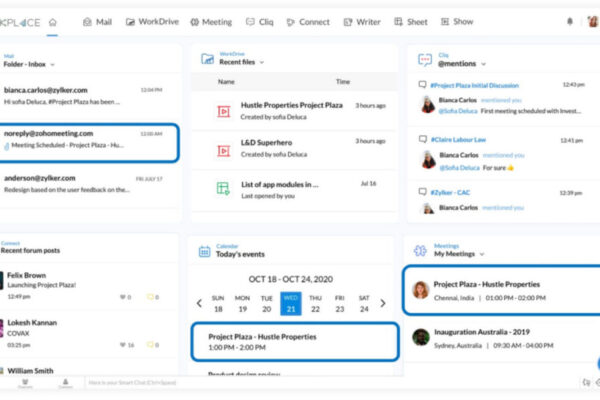Open the Connect app
600x400 pixels.
pos(308,22)
